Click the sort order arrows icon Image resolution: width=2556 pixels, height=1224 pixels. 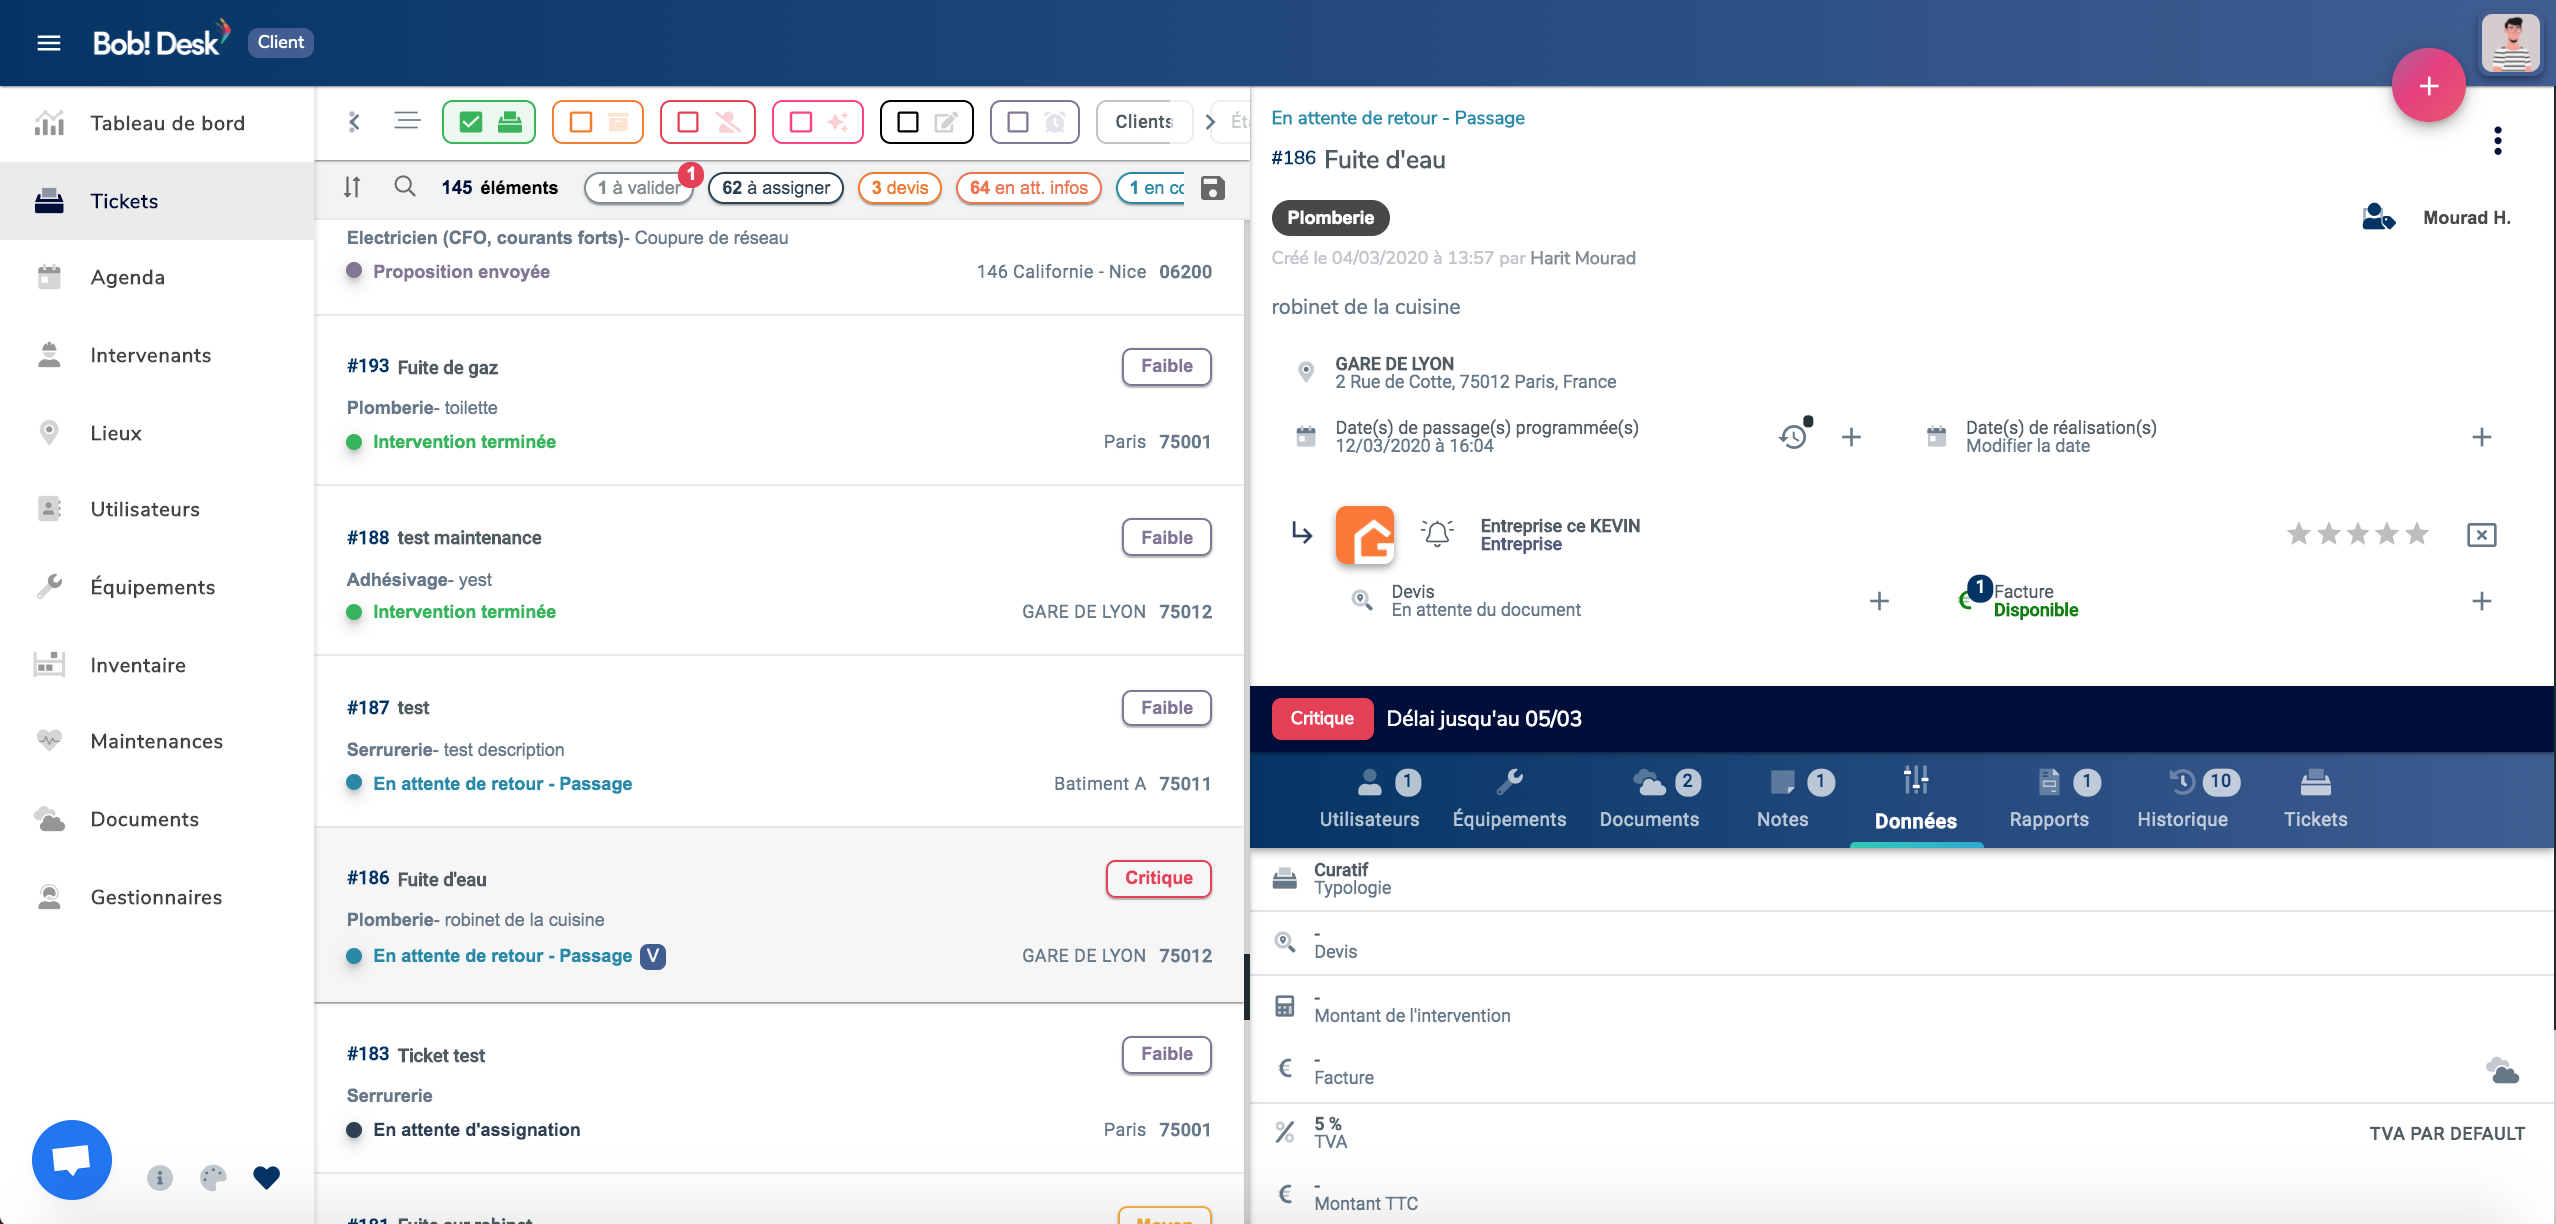point(352,187)
